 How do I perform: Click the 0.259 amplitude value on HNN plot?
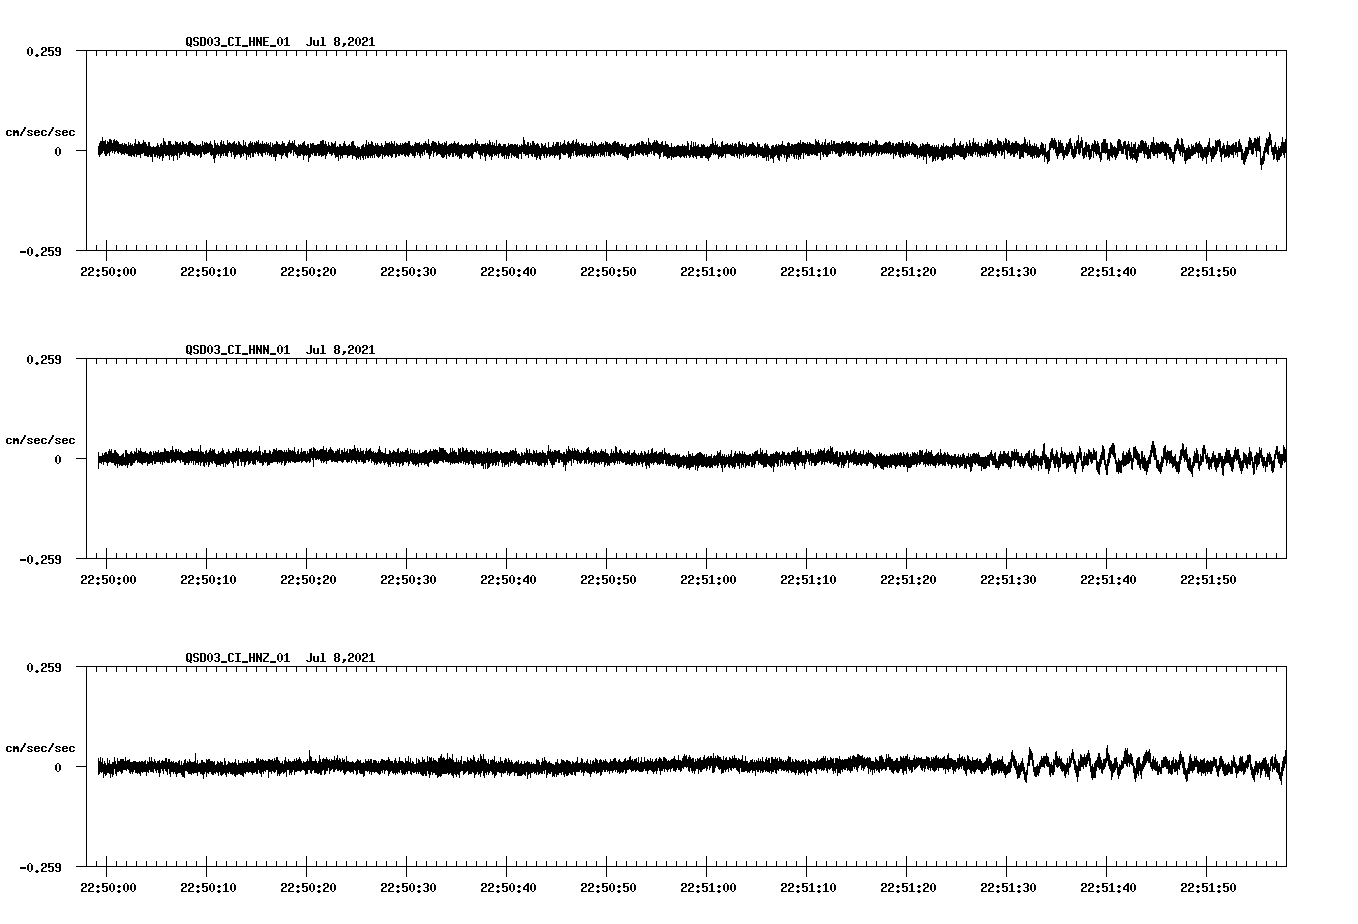point(44,357)
